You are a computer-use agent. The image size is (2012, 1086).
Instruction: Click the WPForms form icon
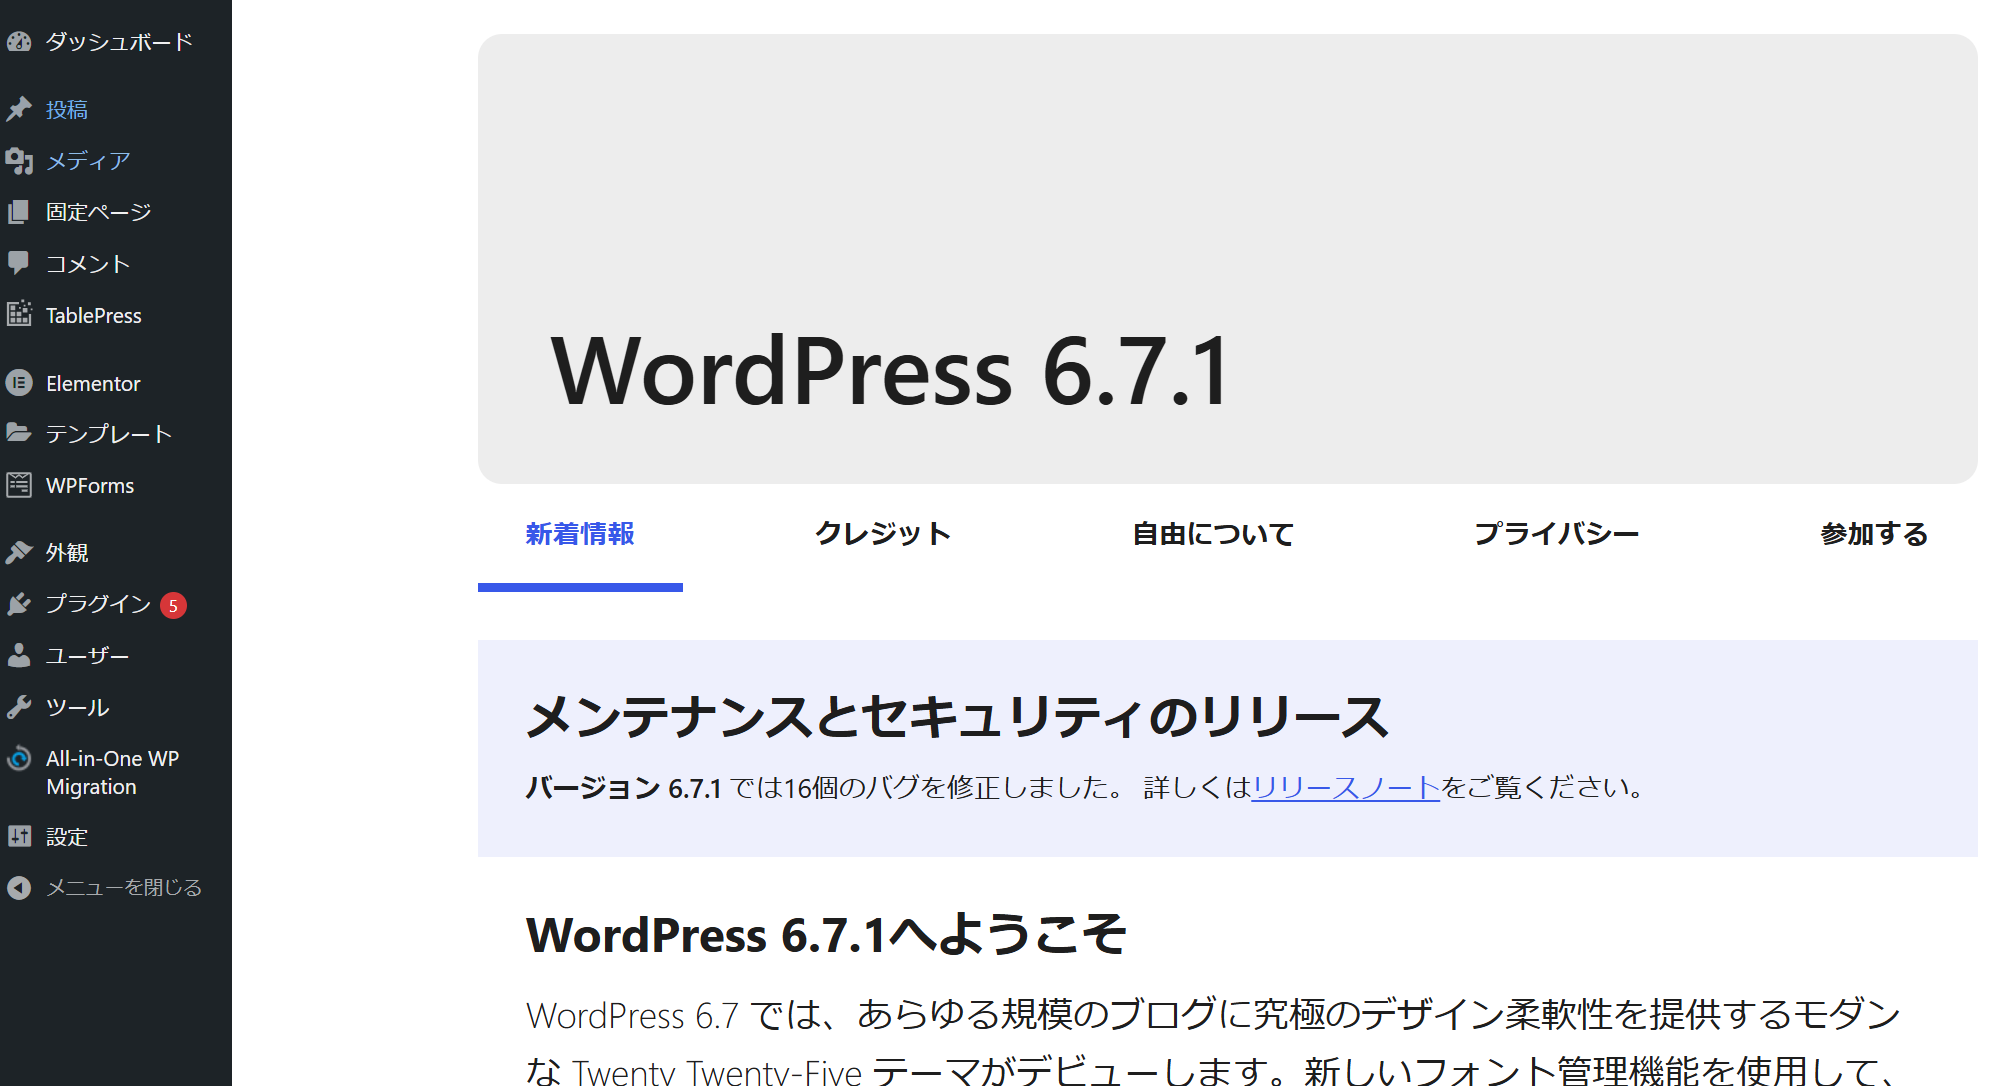[19, 485]
